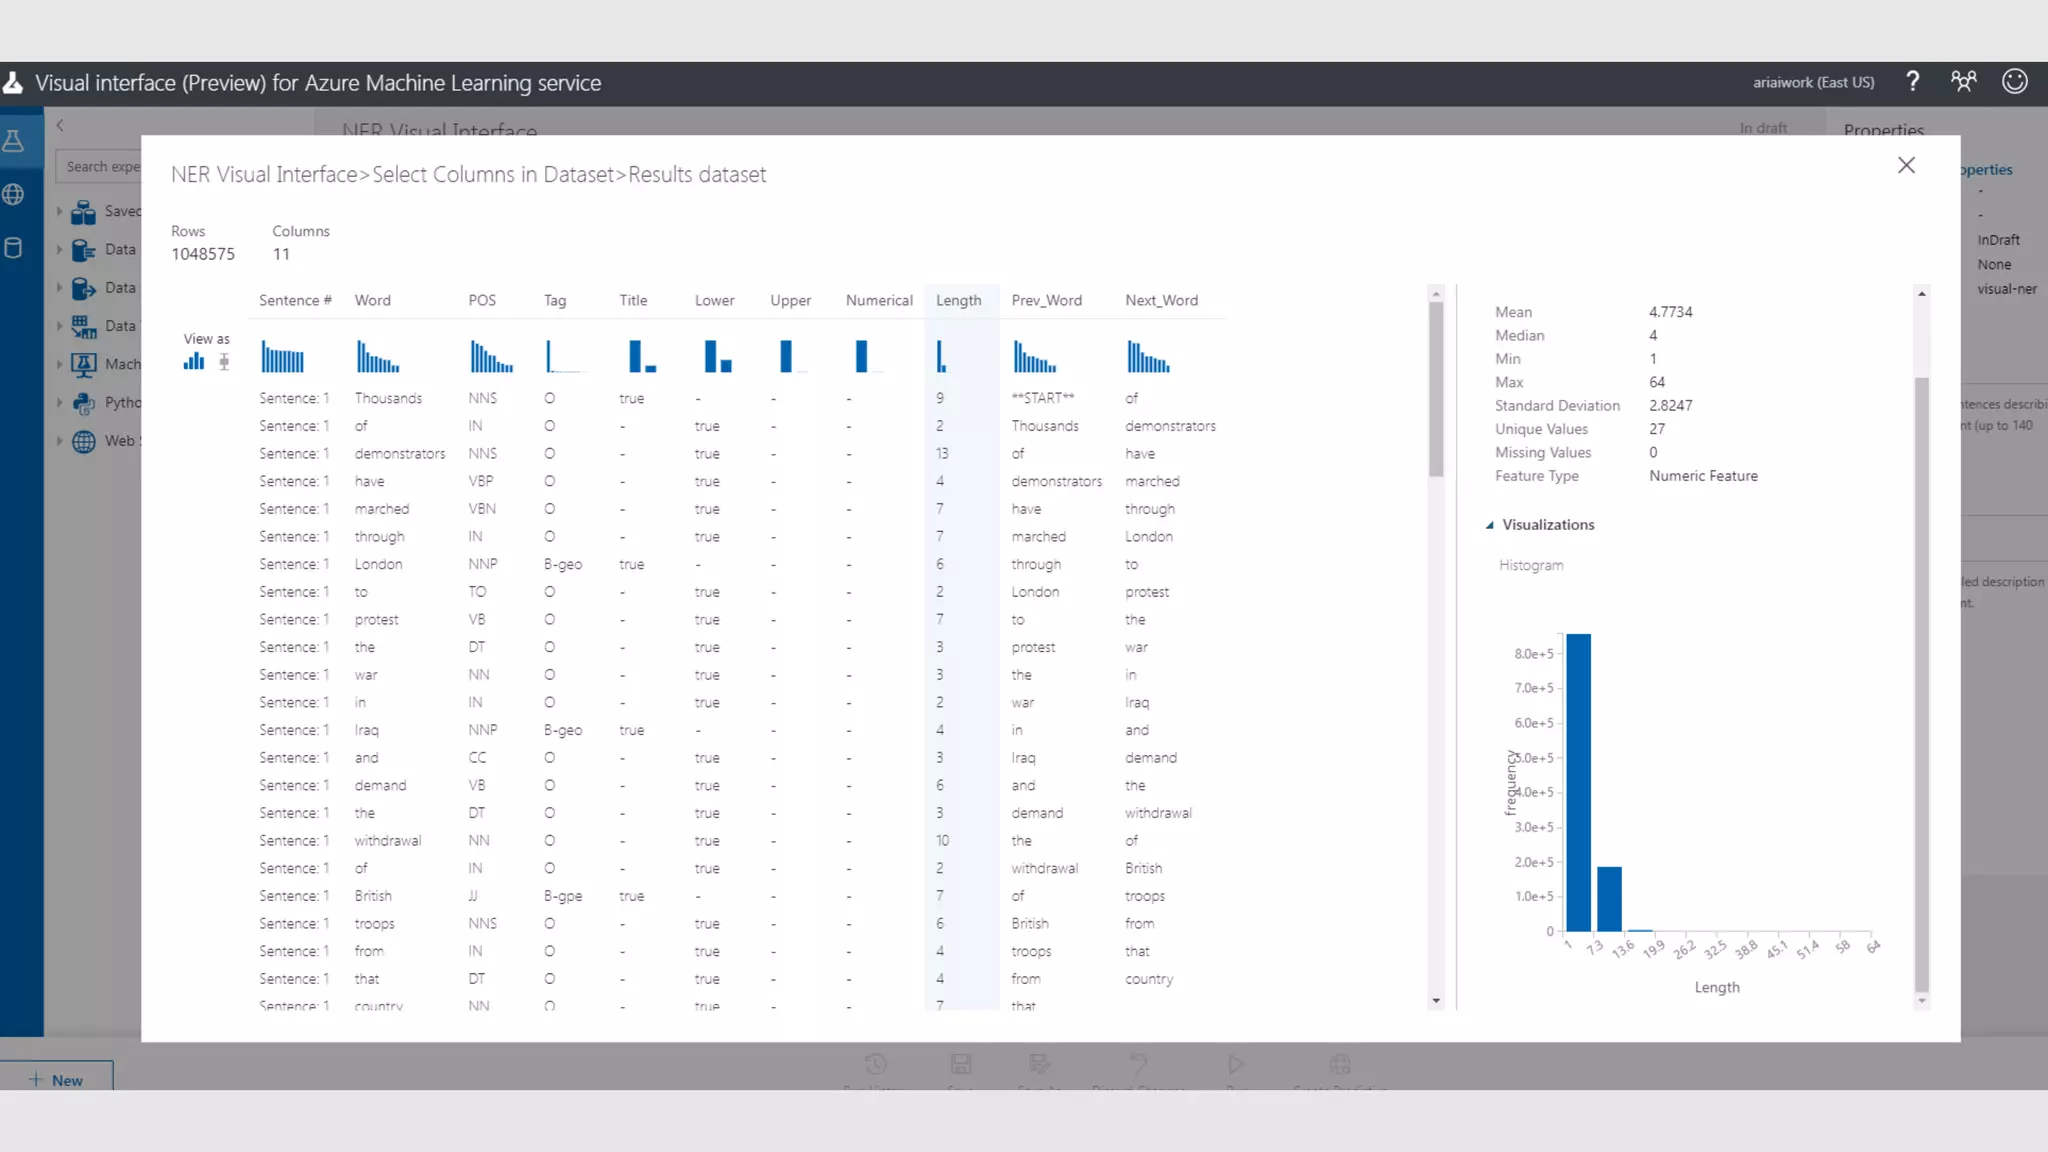The image size is (2048, 1152).
Task: Select the Length column header
Action: pyautogui.click(x=958, y=300)
